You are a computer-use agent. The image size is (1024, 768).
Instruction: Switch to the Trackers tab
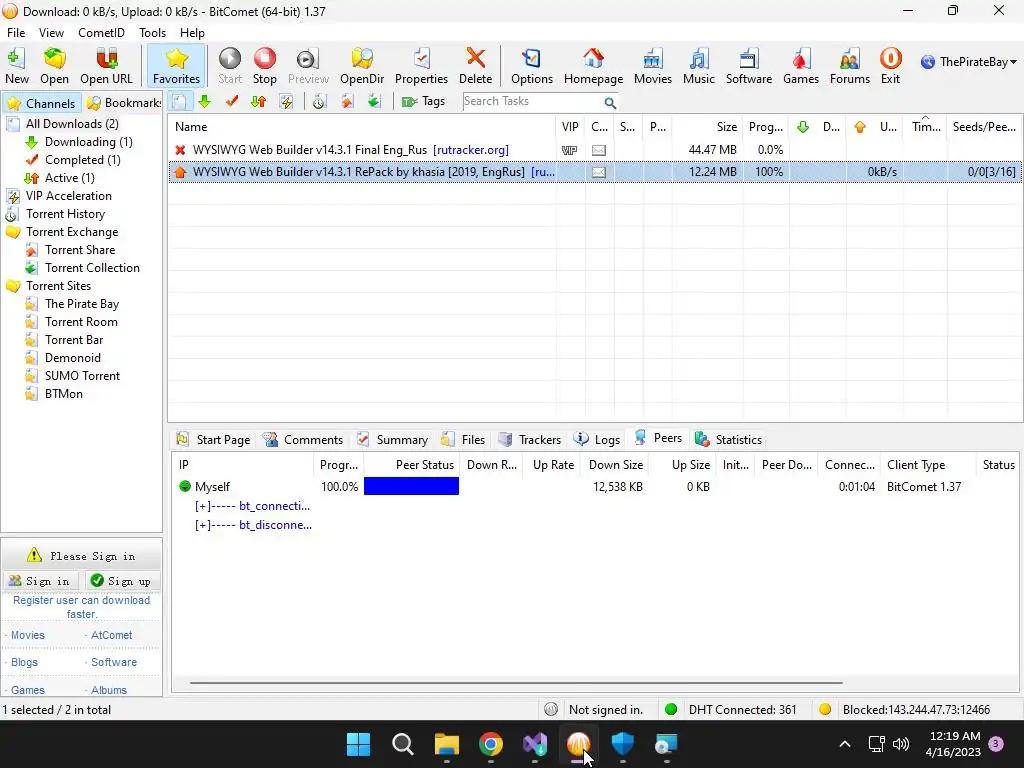[x=530, y=440]
